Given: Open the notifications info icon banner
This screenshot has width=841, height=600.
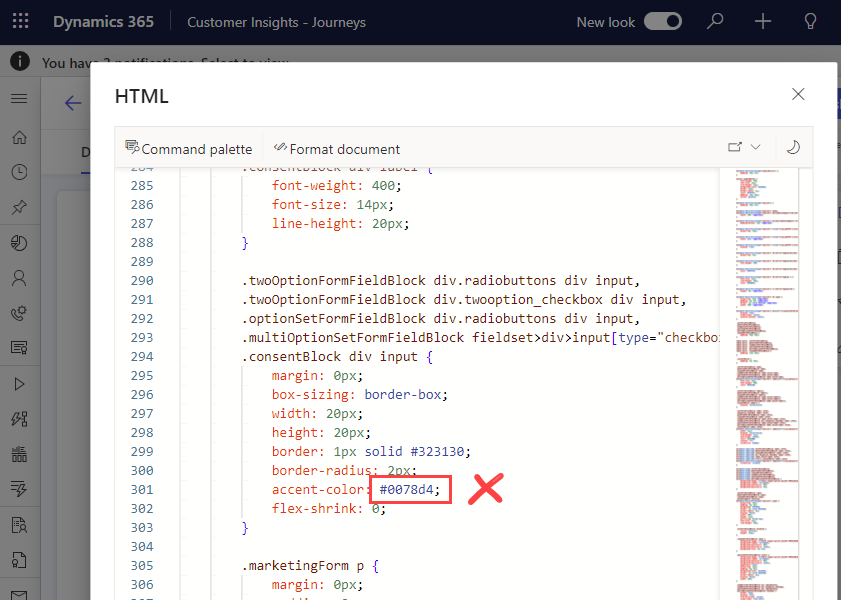Looking at the screenshot, I should point(18,61).
